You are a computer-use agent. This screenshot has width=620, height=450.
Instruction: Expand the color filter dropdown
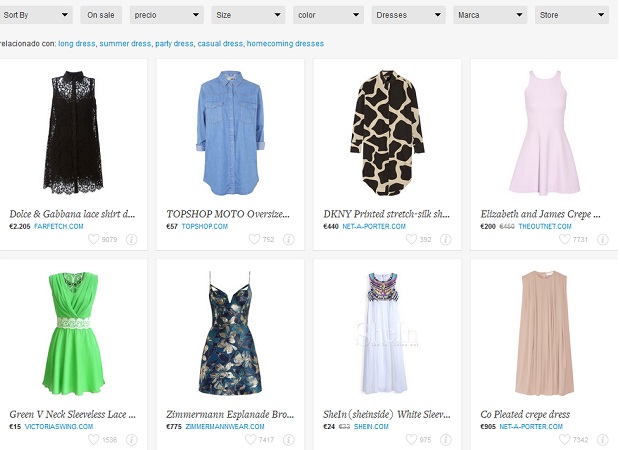[x=328, y=15]
